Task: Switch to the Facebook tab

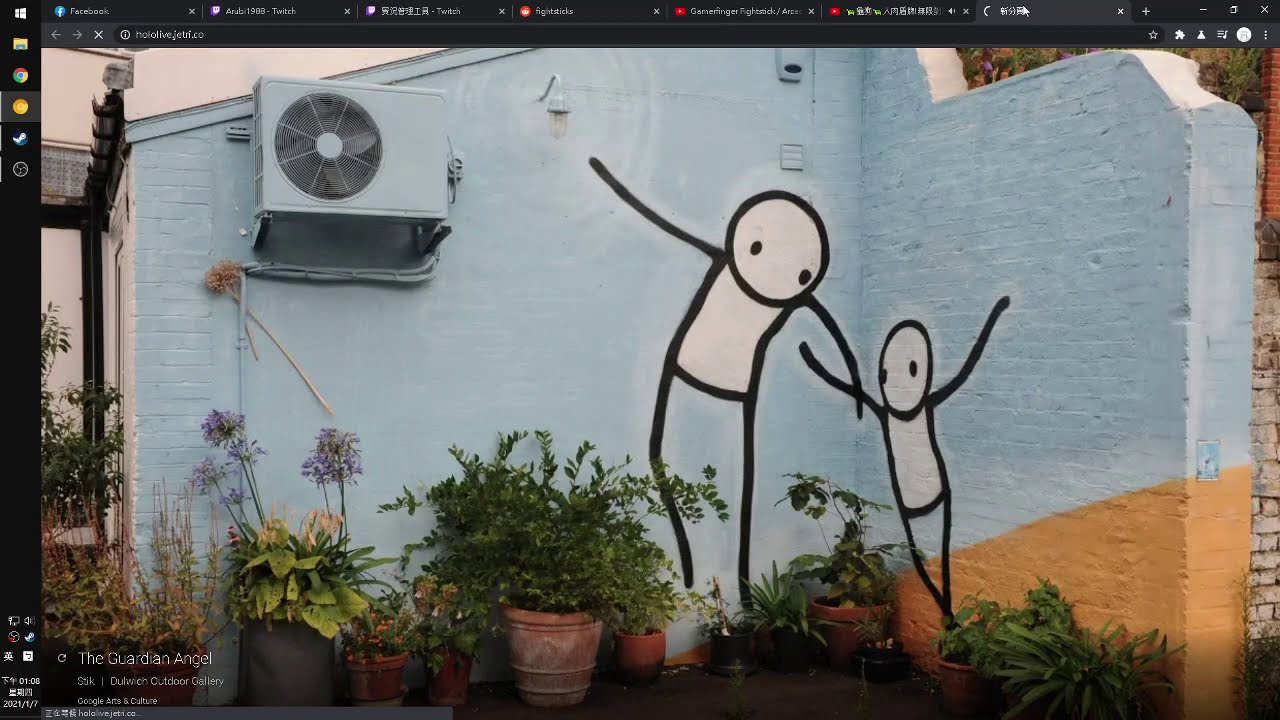Action: pos(124,11)
